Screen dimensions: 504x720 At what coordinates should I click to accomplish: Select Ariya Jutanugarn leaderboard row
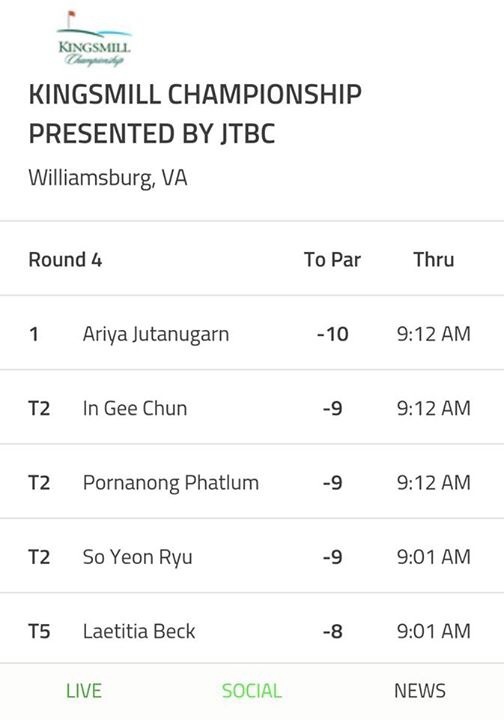[x=252, y=333]
